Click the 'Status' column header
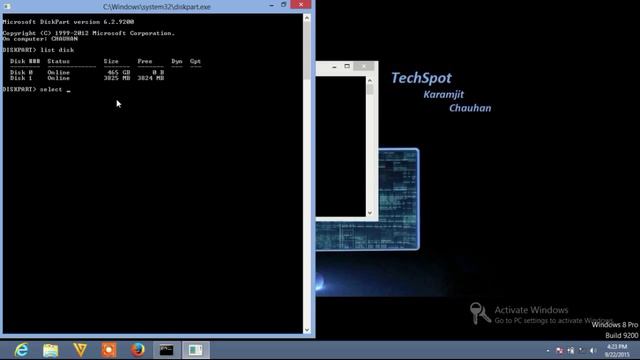This screenshot has width=640, height=360. click(x=59, y=61)
